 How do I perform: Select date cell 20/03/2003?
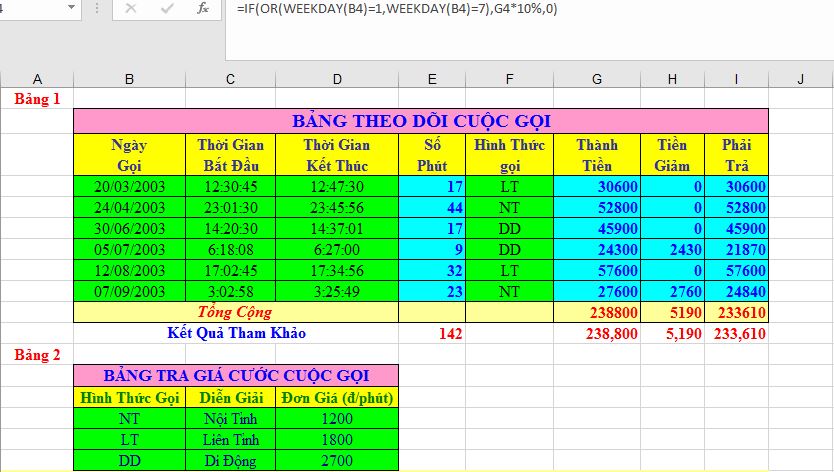click(x=129, y=186)
